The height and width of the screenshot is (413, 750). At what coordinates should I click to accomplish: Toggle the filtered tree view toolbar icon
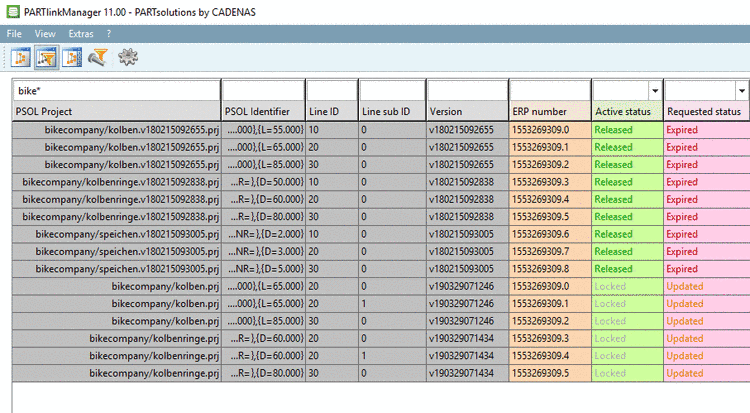pyautogui.click(x=46, y=58)
